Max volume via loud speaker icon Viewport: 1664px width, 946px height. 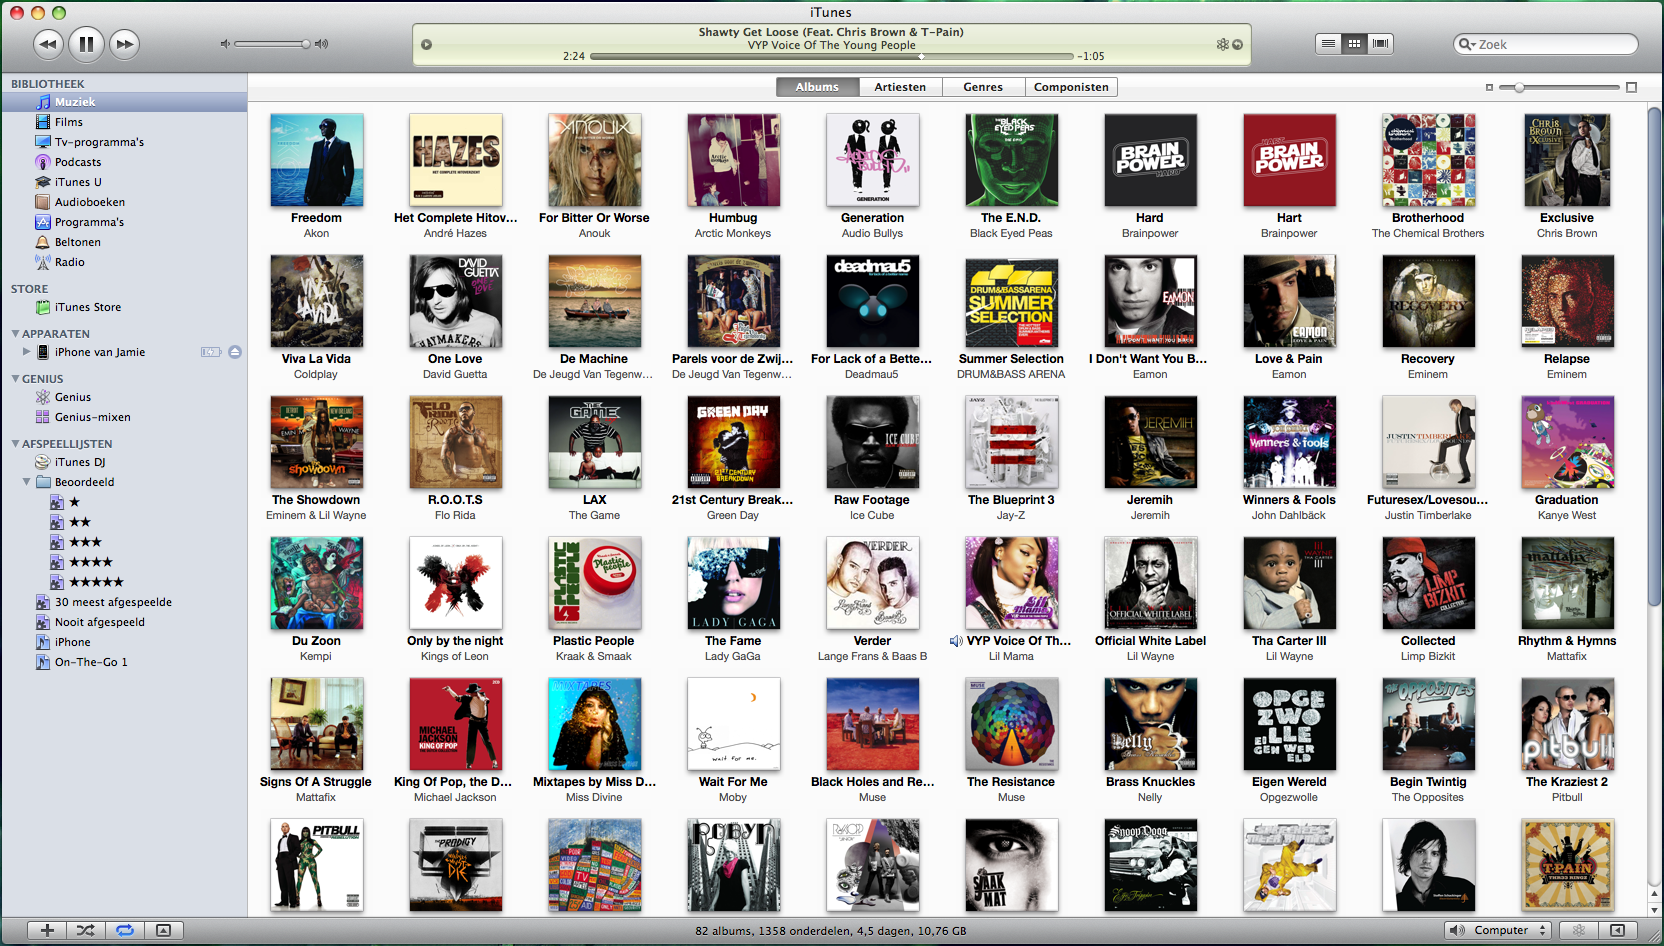coord(321,44)
